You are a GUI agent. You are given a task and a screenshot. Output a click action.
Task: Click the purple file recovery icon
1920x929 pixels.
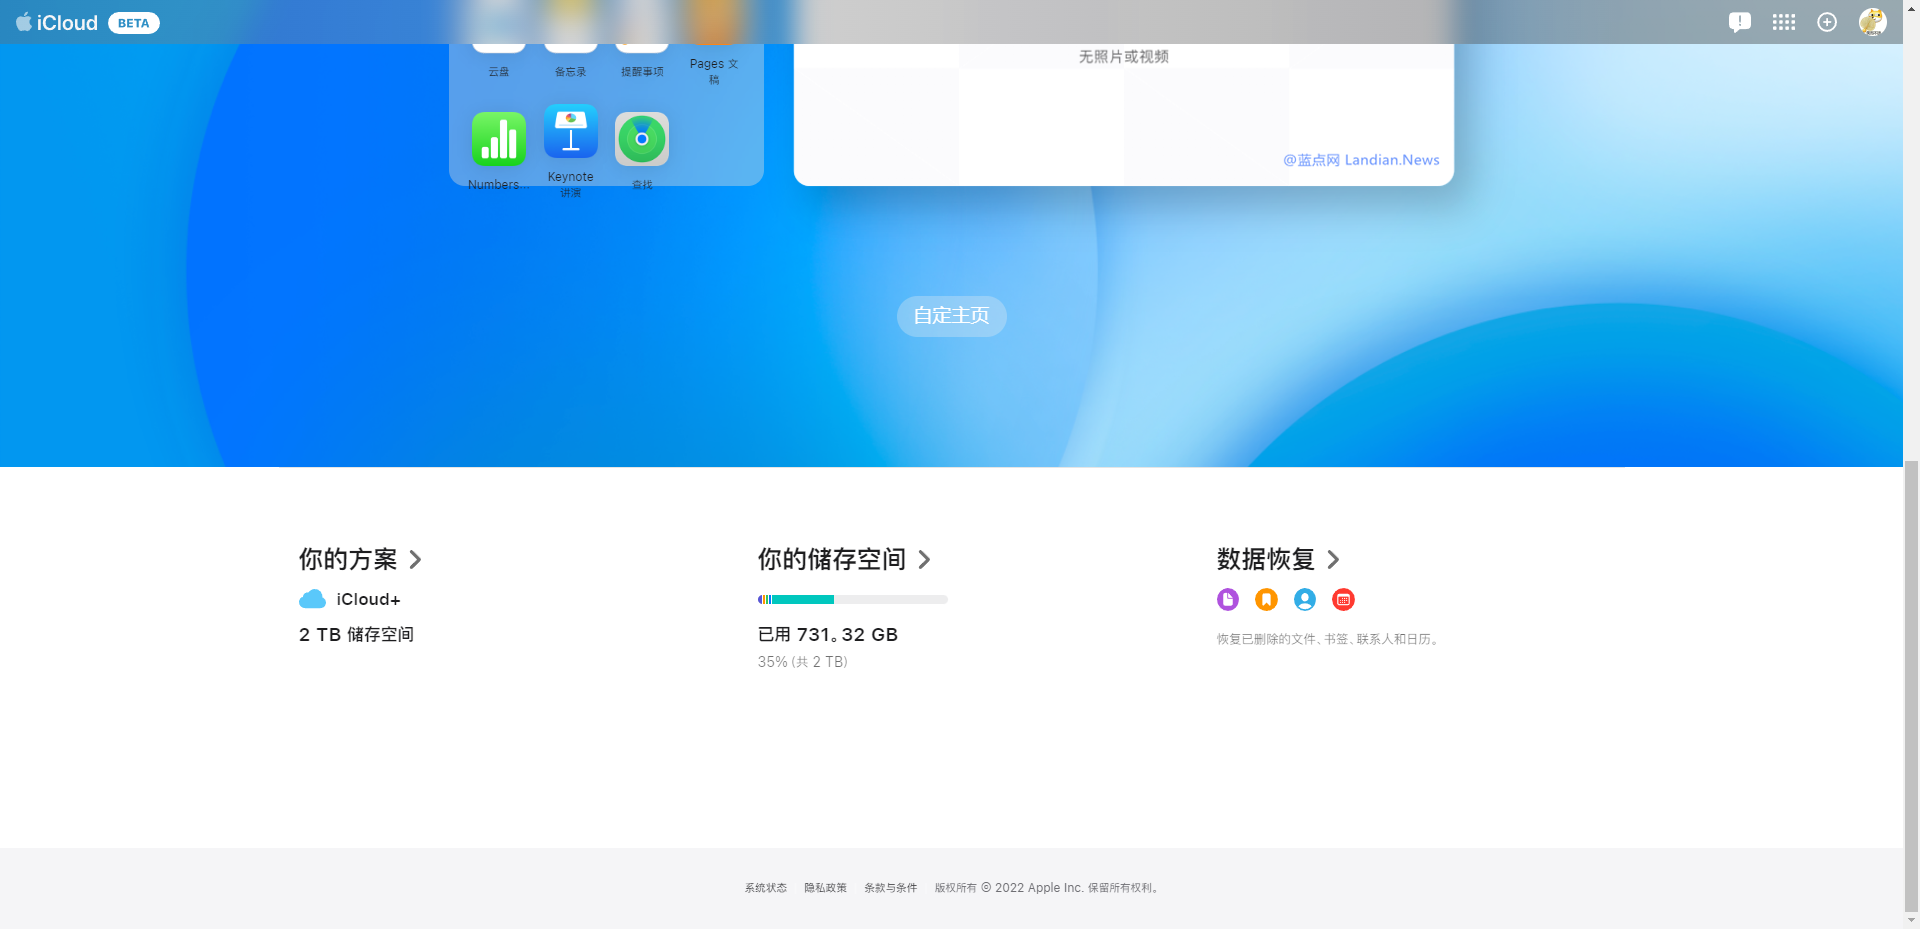(1228, 599)
